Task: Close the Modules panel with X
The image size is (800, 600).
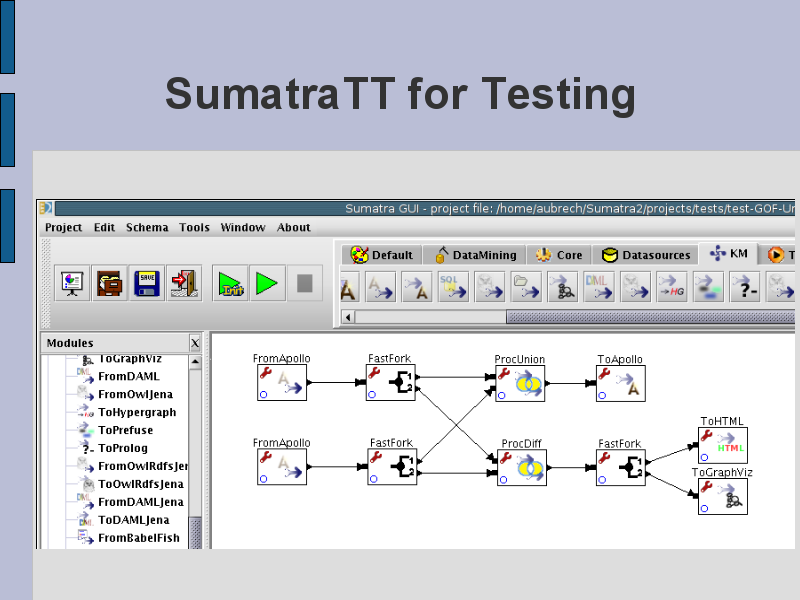Action: 195,343
